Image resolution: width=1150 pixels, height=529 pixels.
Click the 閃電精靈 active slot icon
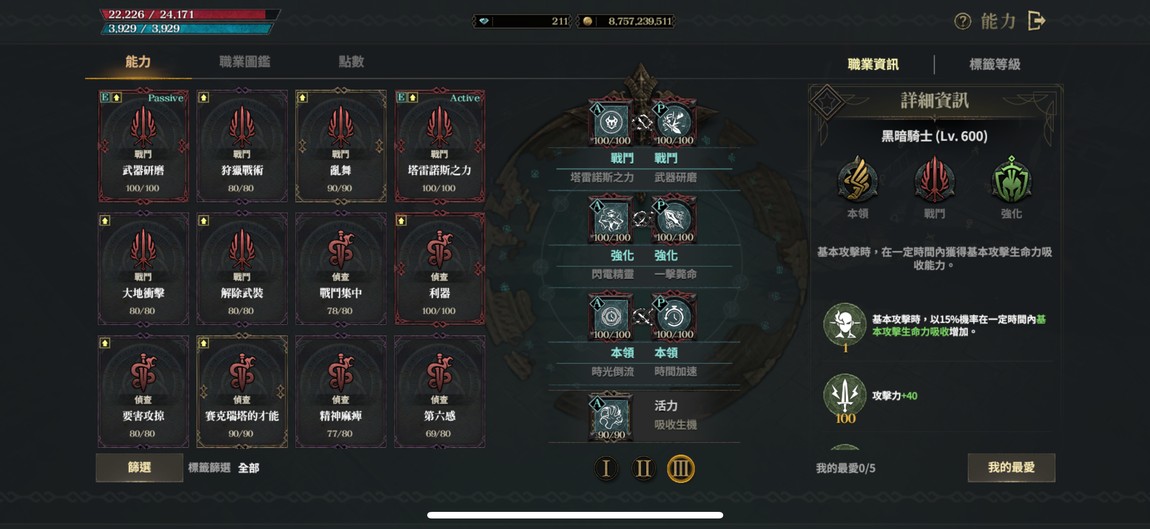click(x=610, y=219)
